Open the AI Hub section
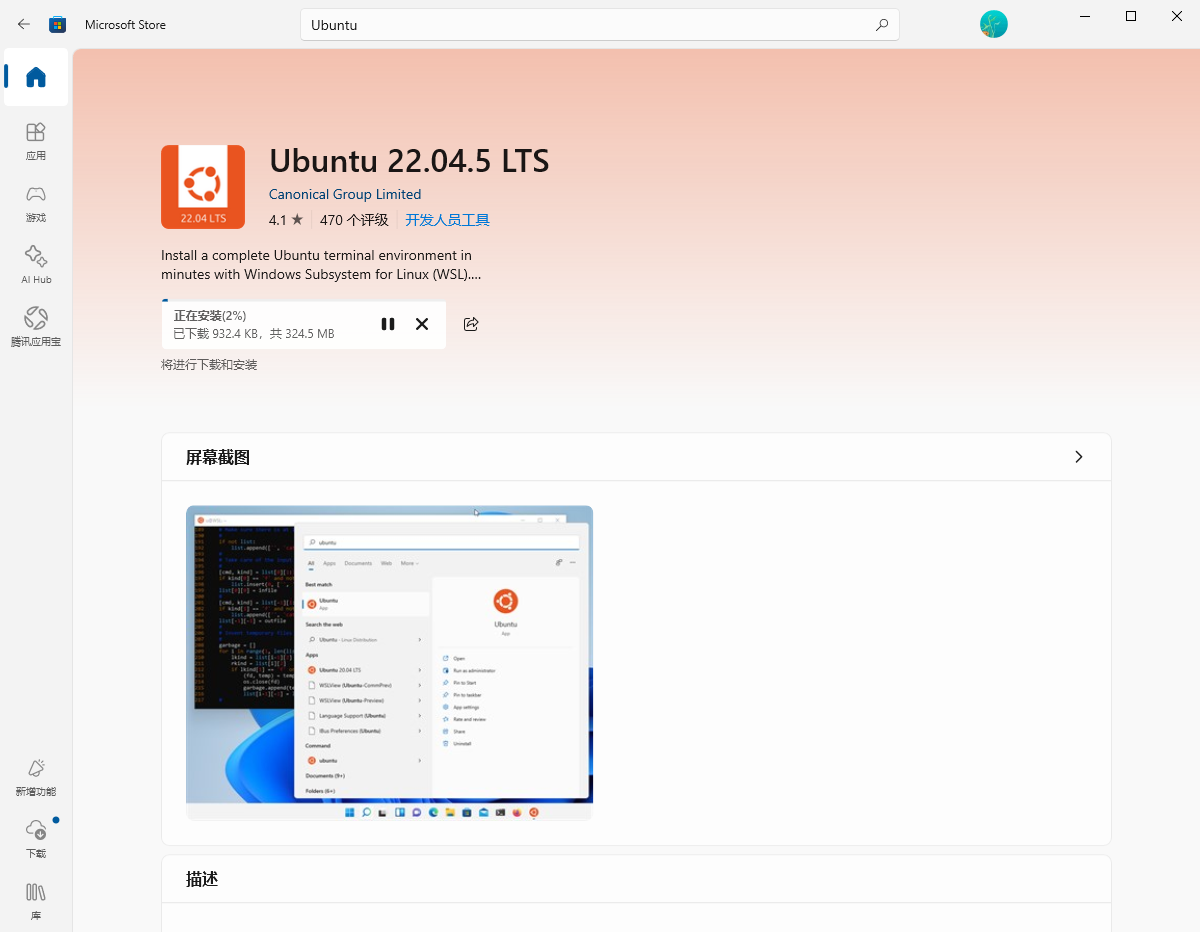1200x932 pixels. coord(36,265)
